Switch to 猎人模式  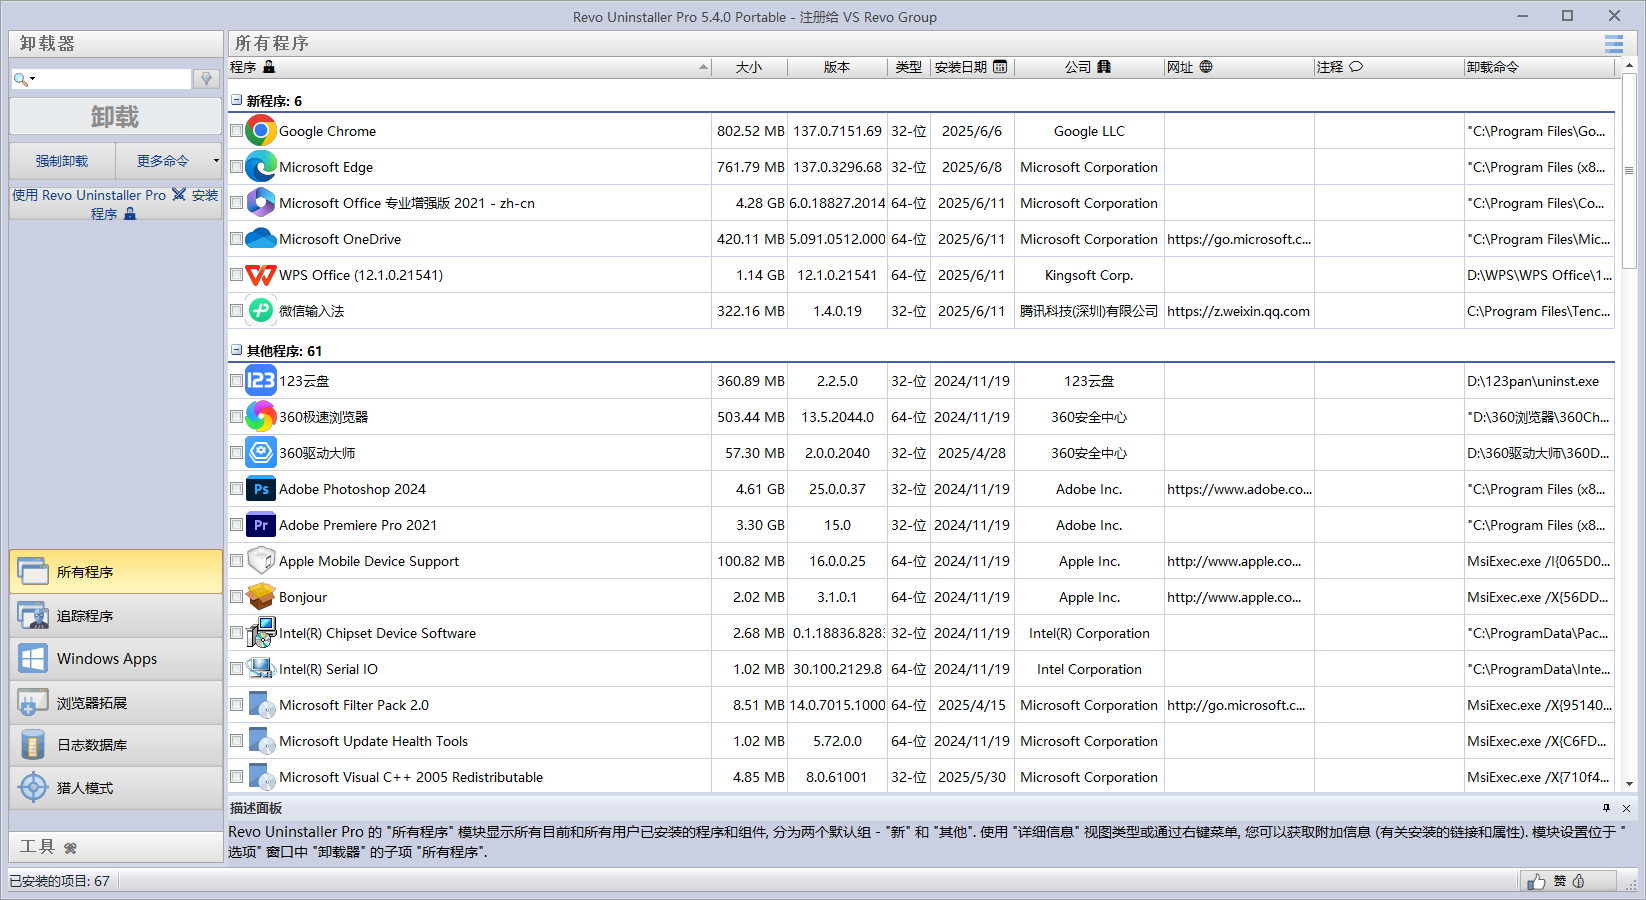tap(116, 788)
